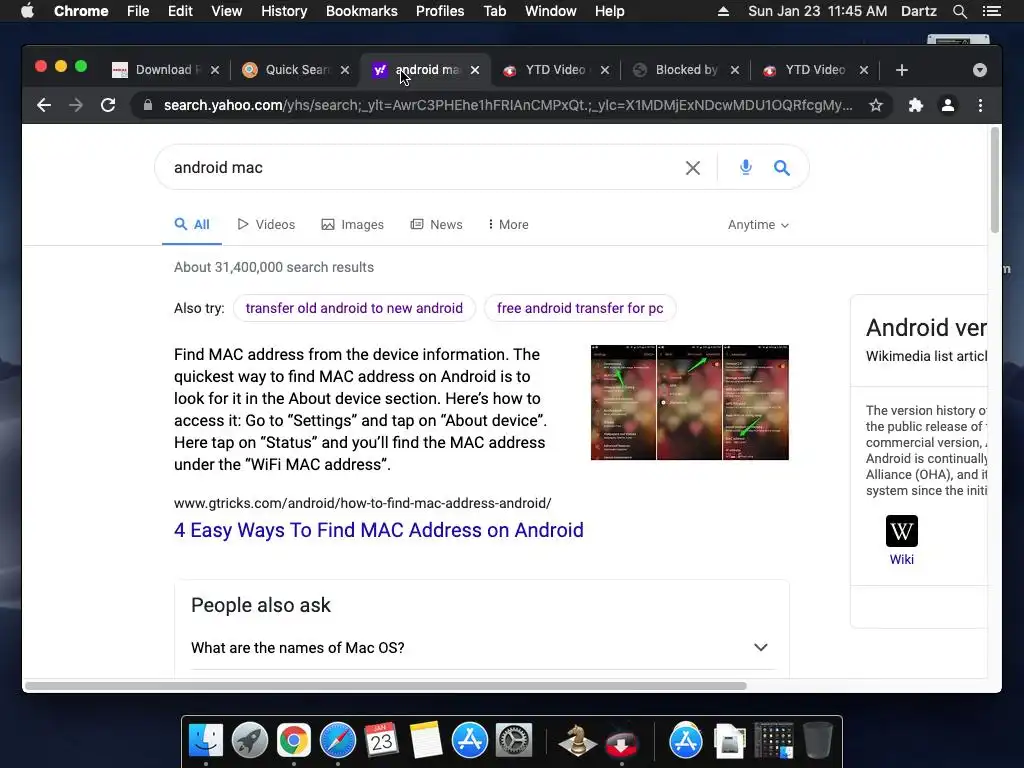Try free android transfer for pc

click(x=580, y=308)
